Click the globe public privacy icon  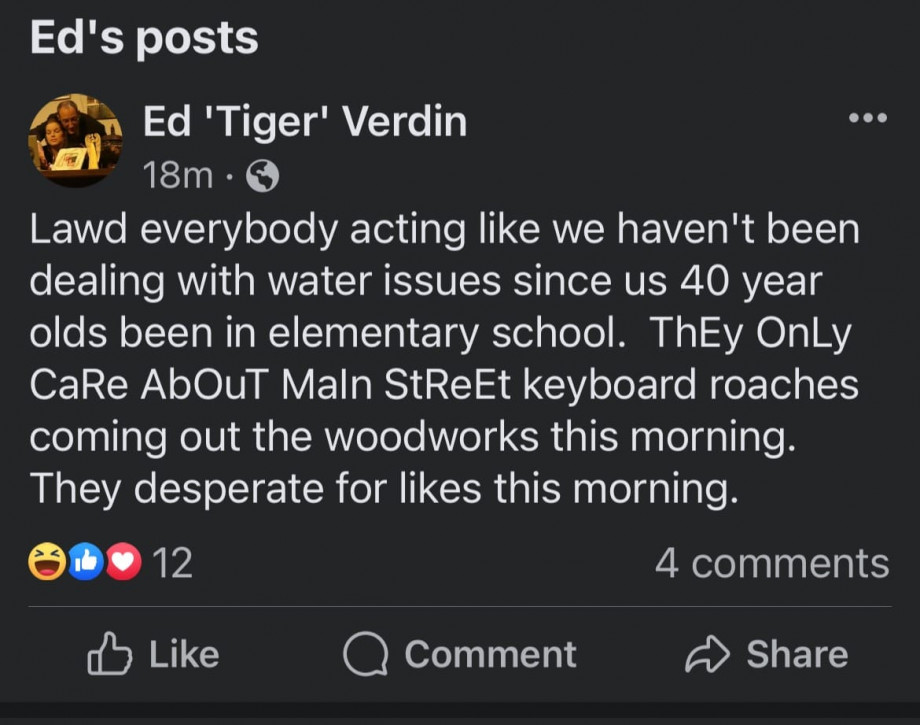click(262, 177)
